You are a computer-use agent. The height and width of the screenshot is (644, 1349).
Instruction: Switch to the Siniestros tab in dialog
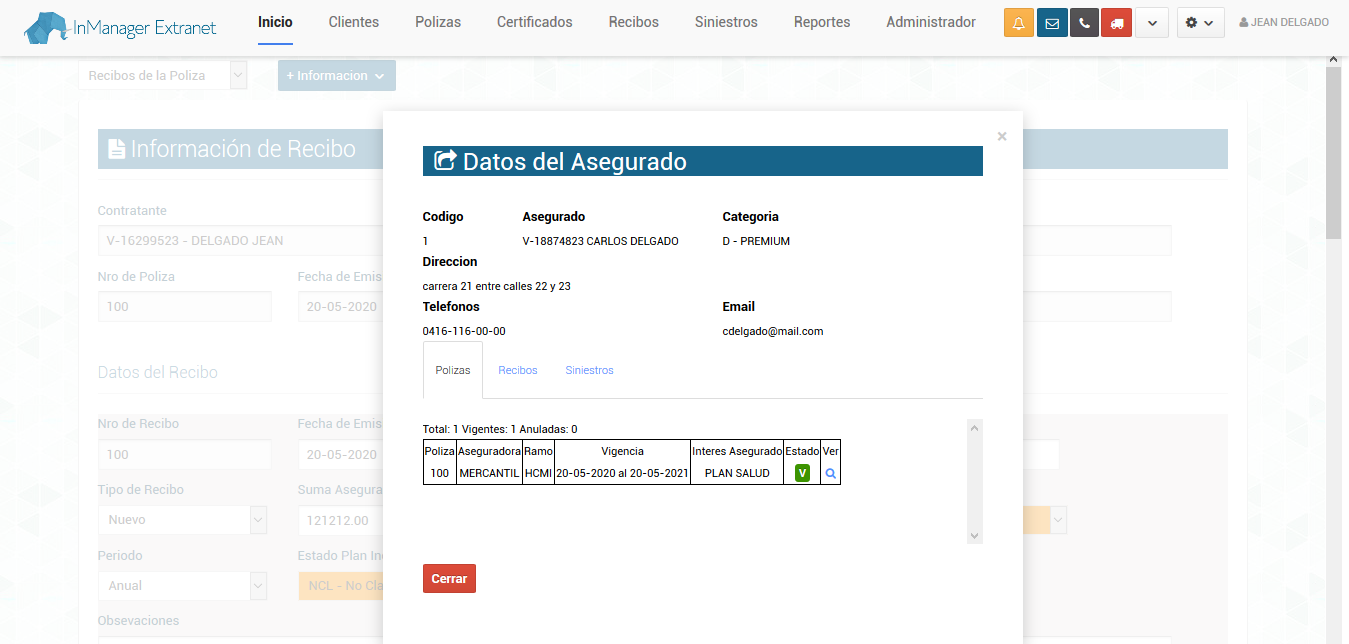tap(589, 370)
